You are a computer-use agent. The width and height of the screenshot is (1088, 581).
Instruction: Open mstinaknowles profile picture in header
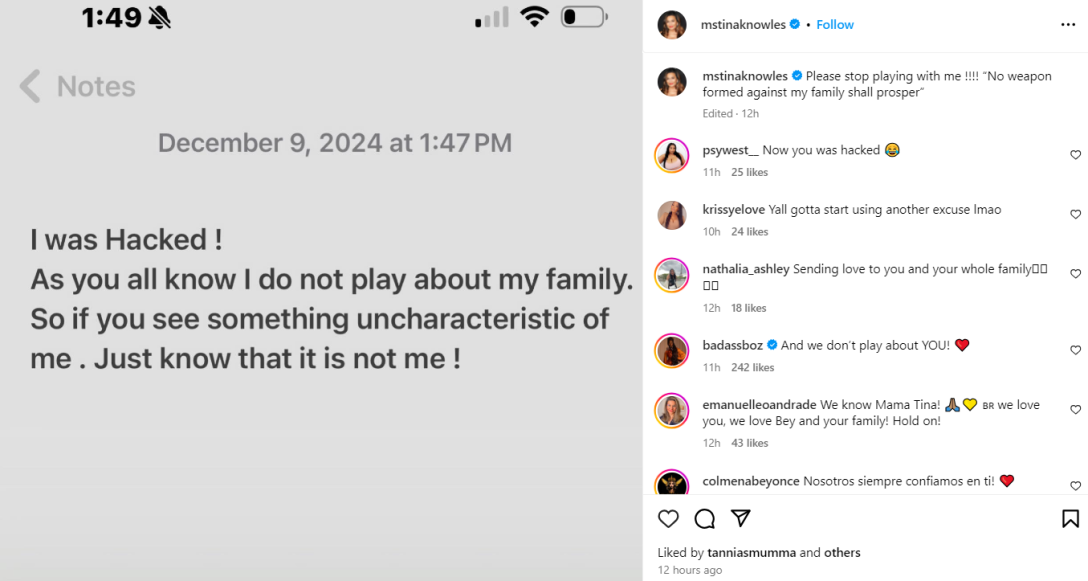pos(672,24)
